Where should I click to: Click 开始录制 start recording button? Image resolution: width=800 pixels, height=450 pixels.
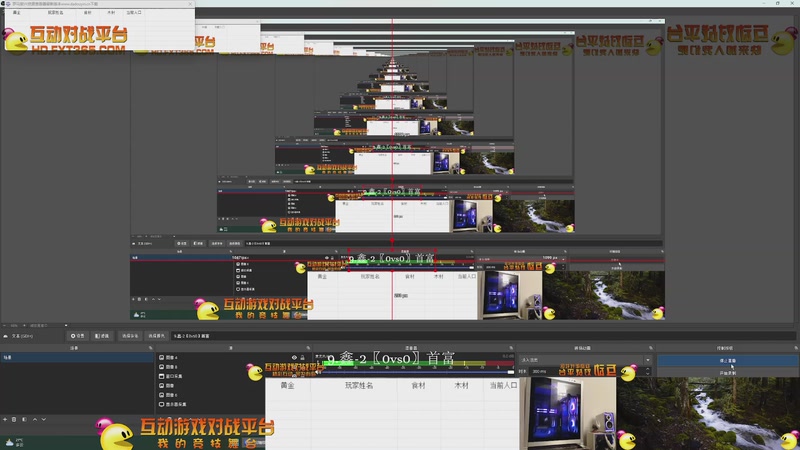[728, 373]
